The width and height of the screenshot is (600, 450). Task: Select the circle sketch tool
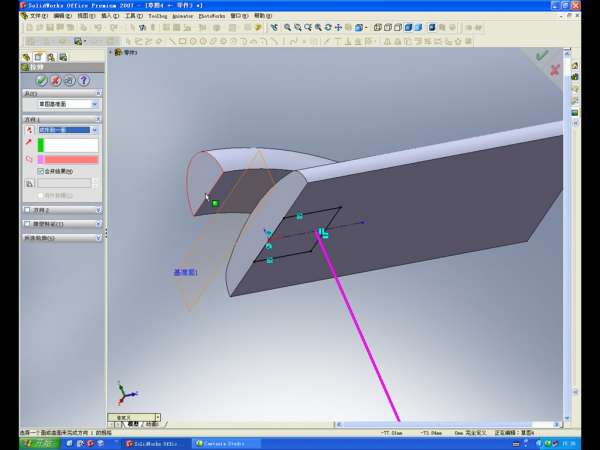(x=193, y=41)
